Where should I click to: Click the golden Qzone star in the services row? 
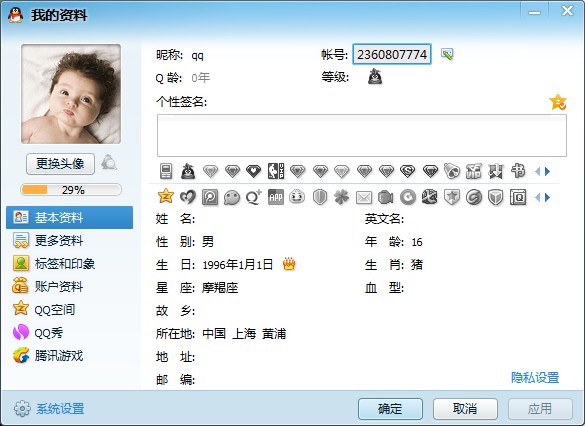(166, 197)
